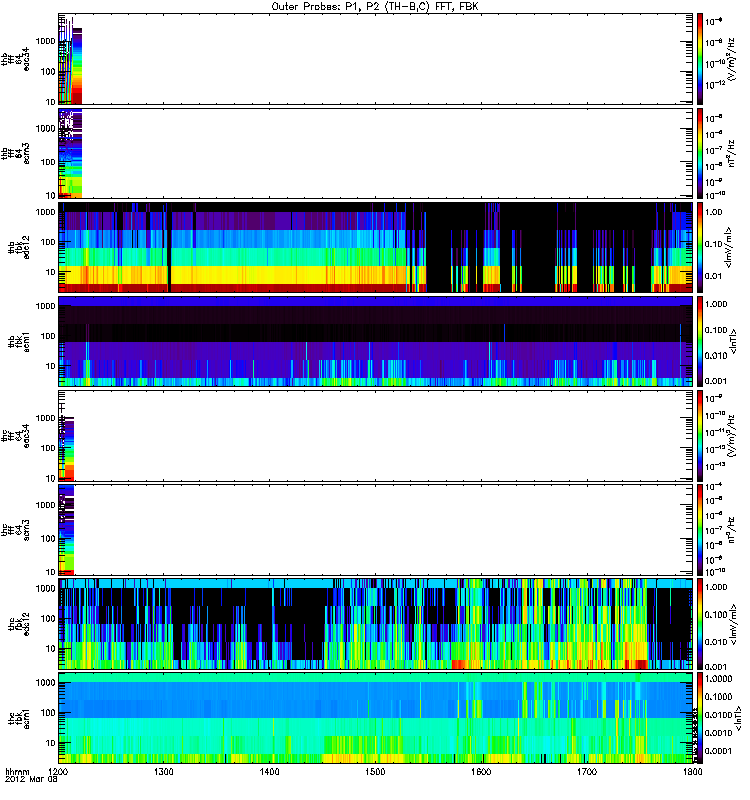750x800 pixels.
Task: Click the '<|mV/m|>' unit label of thb edc12 color bar
Action: coord(729,247)
